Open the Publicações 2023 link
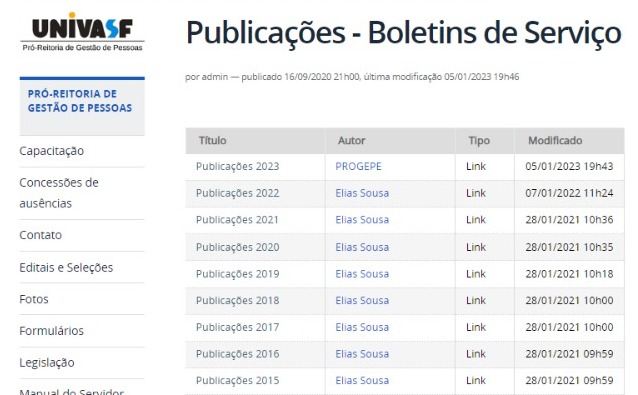Screen dimensions: 638x395 (237, 166)
